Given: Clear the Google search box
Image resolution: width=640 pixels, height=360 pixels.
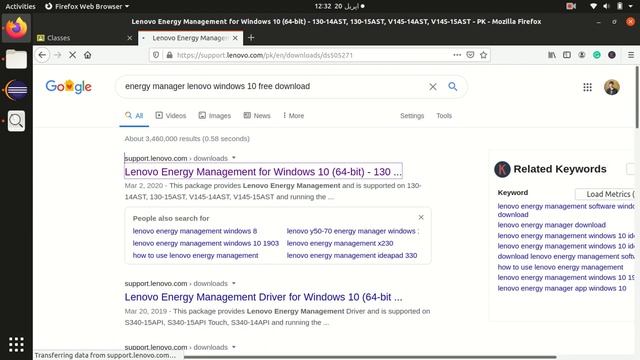Looking at the screenshot, I should click(x=433, y=87).
